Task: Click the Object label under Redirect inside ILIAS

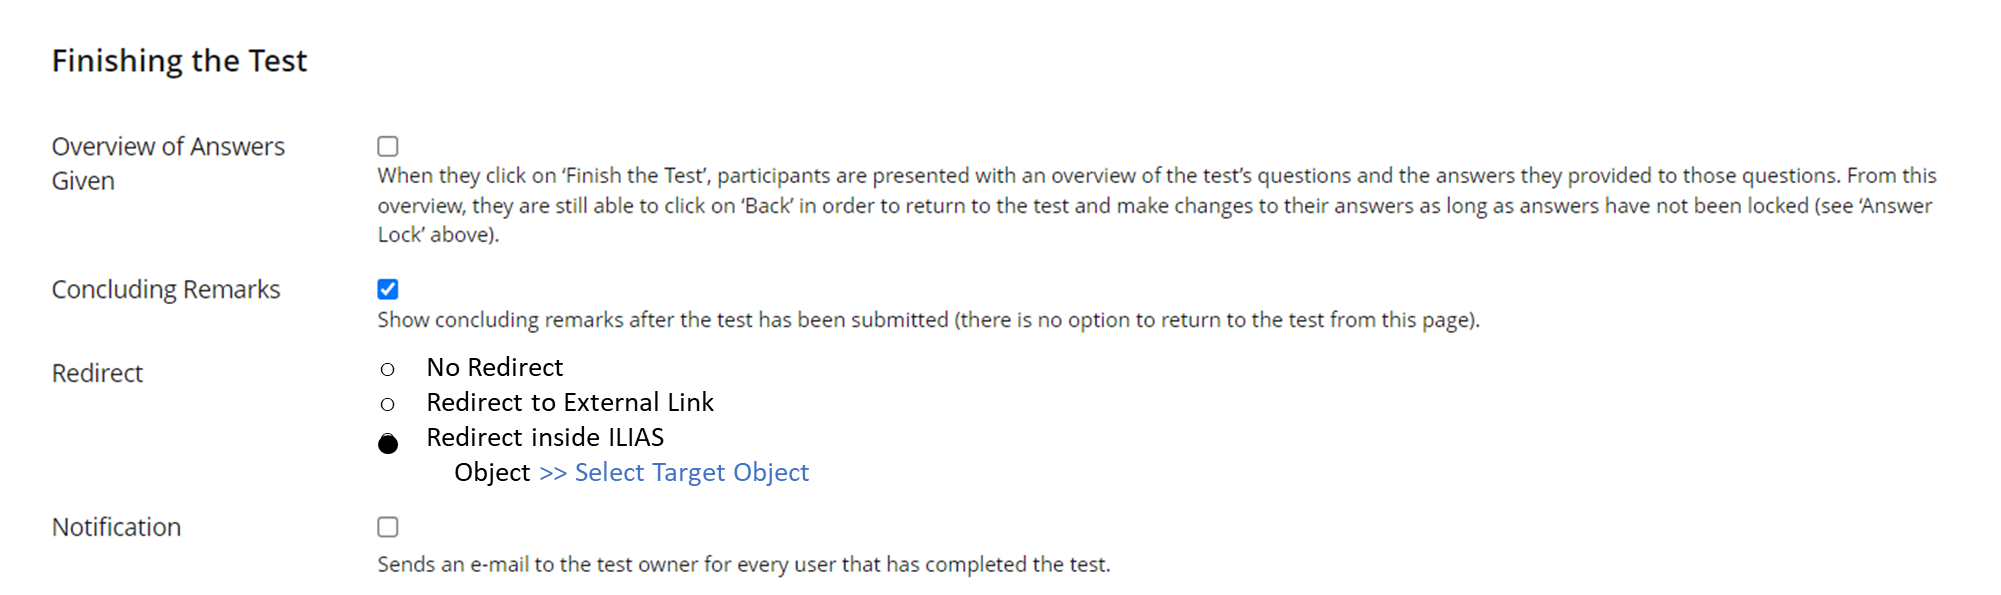Action: tap(492, 472)
